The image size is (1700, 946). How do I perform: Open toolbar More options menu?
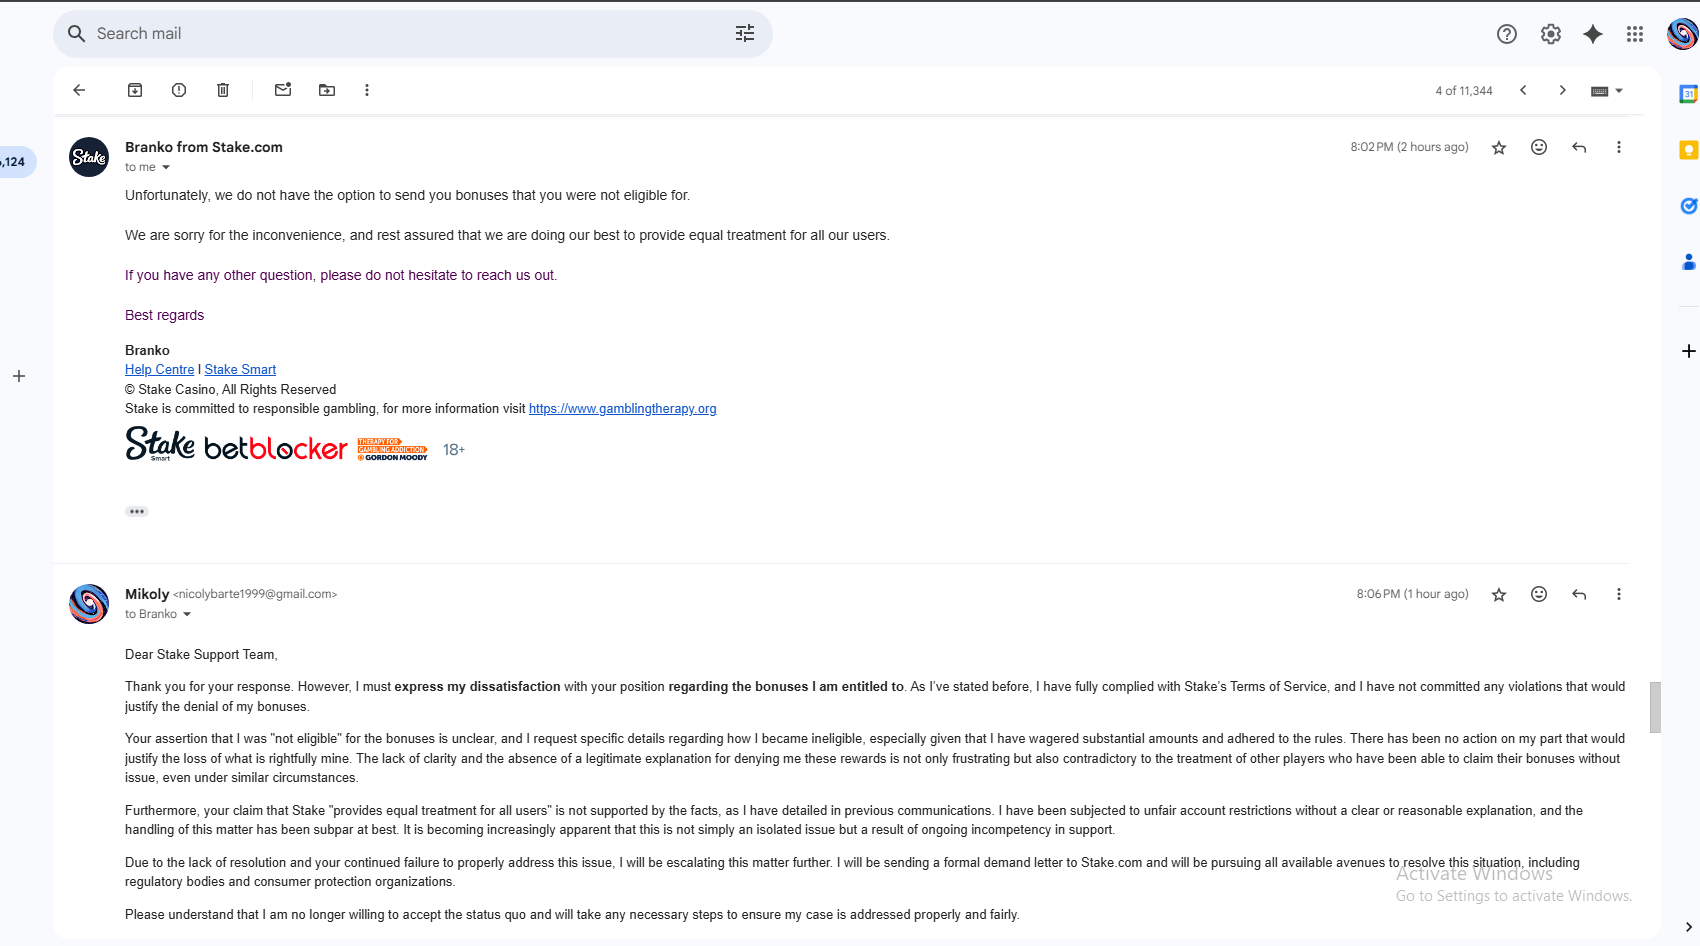click(x=367, y=90)
